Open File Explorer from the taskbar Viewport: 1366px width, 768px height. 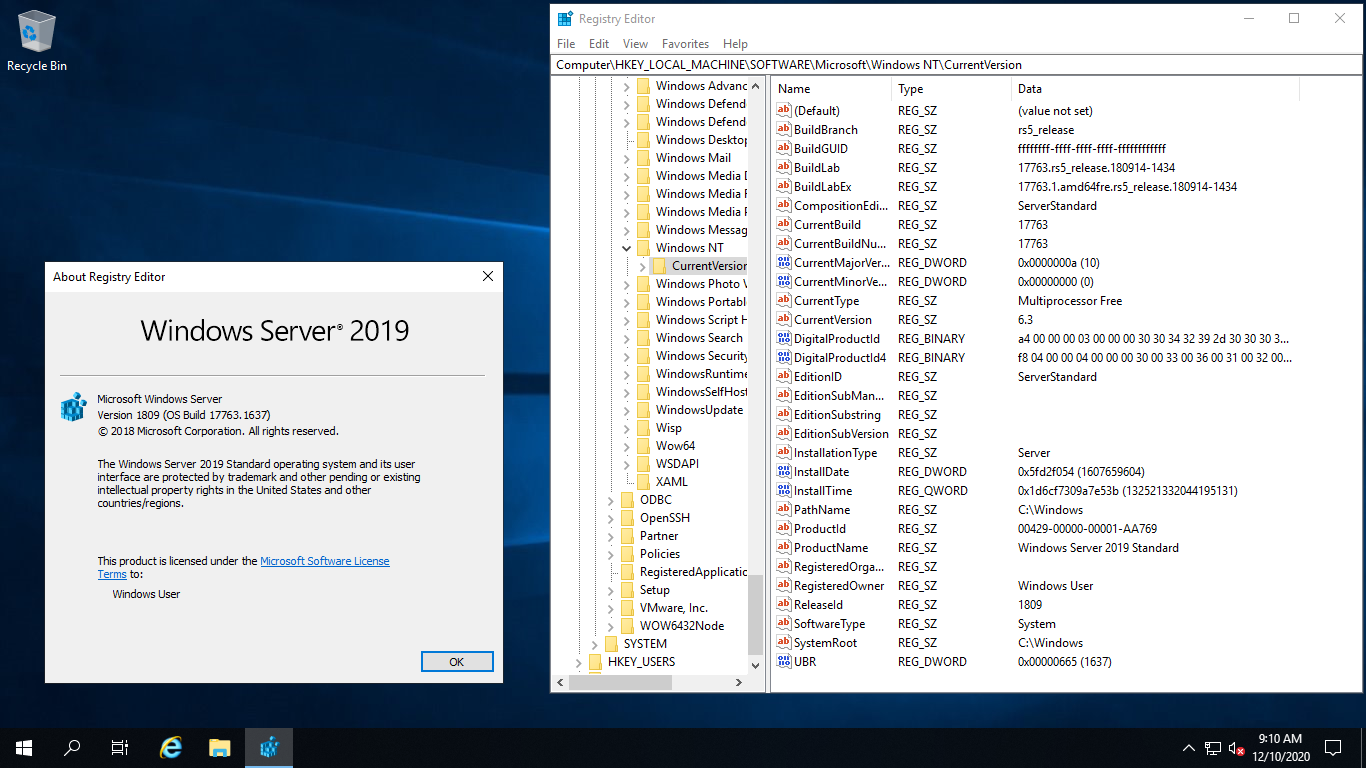pos(220,747)
